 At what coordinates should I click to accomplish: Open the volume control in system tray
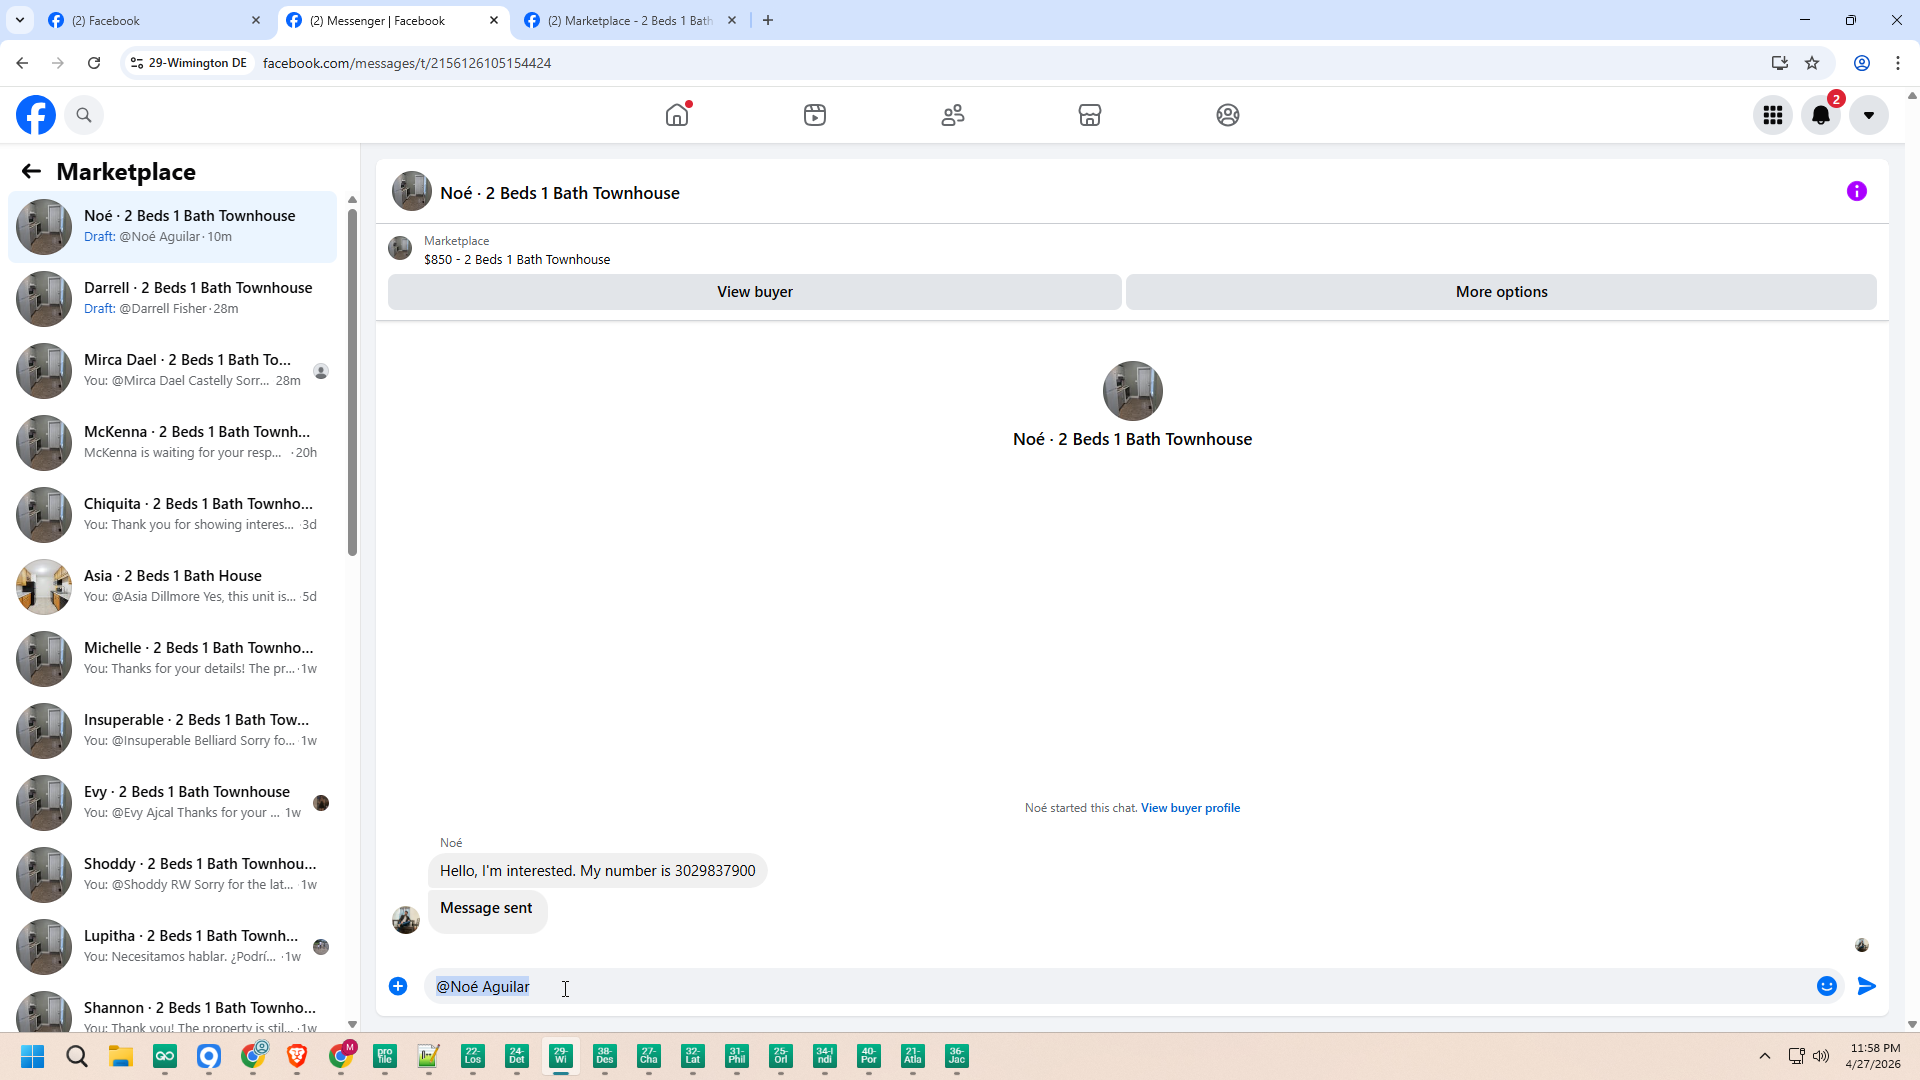[1821, 1056]
